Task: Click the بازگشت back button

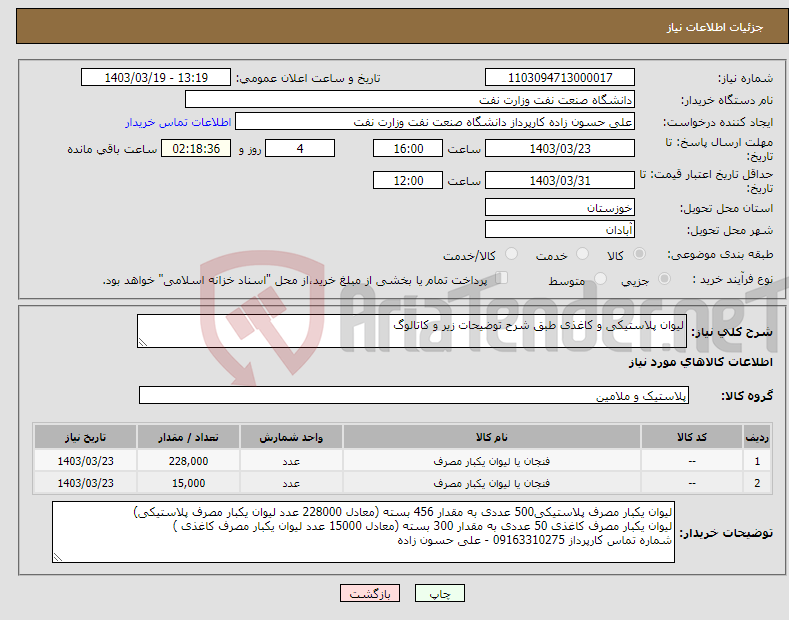Action: click(x=370, y=594)
